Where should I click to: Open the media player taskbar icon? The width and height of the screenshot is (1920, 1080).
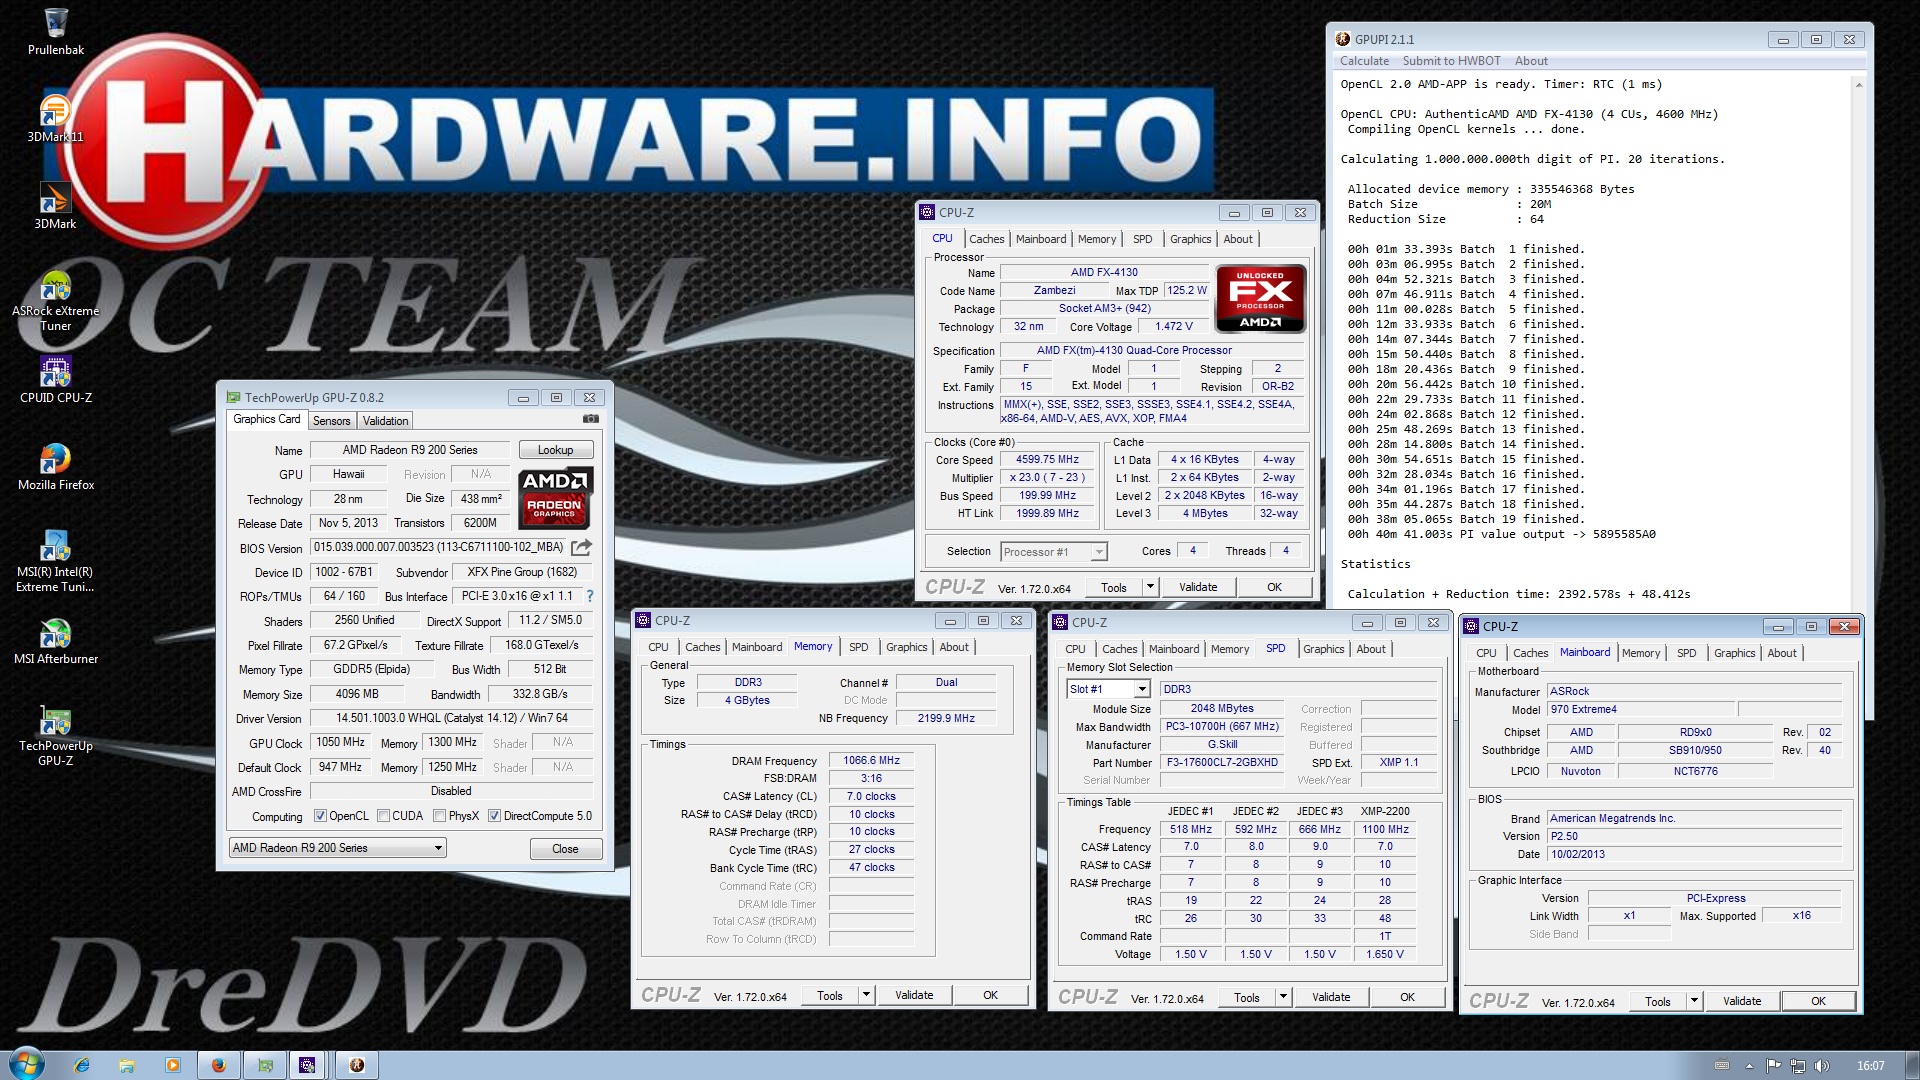tap(173, 1065)
